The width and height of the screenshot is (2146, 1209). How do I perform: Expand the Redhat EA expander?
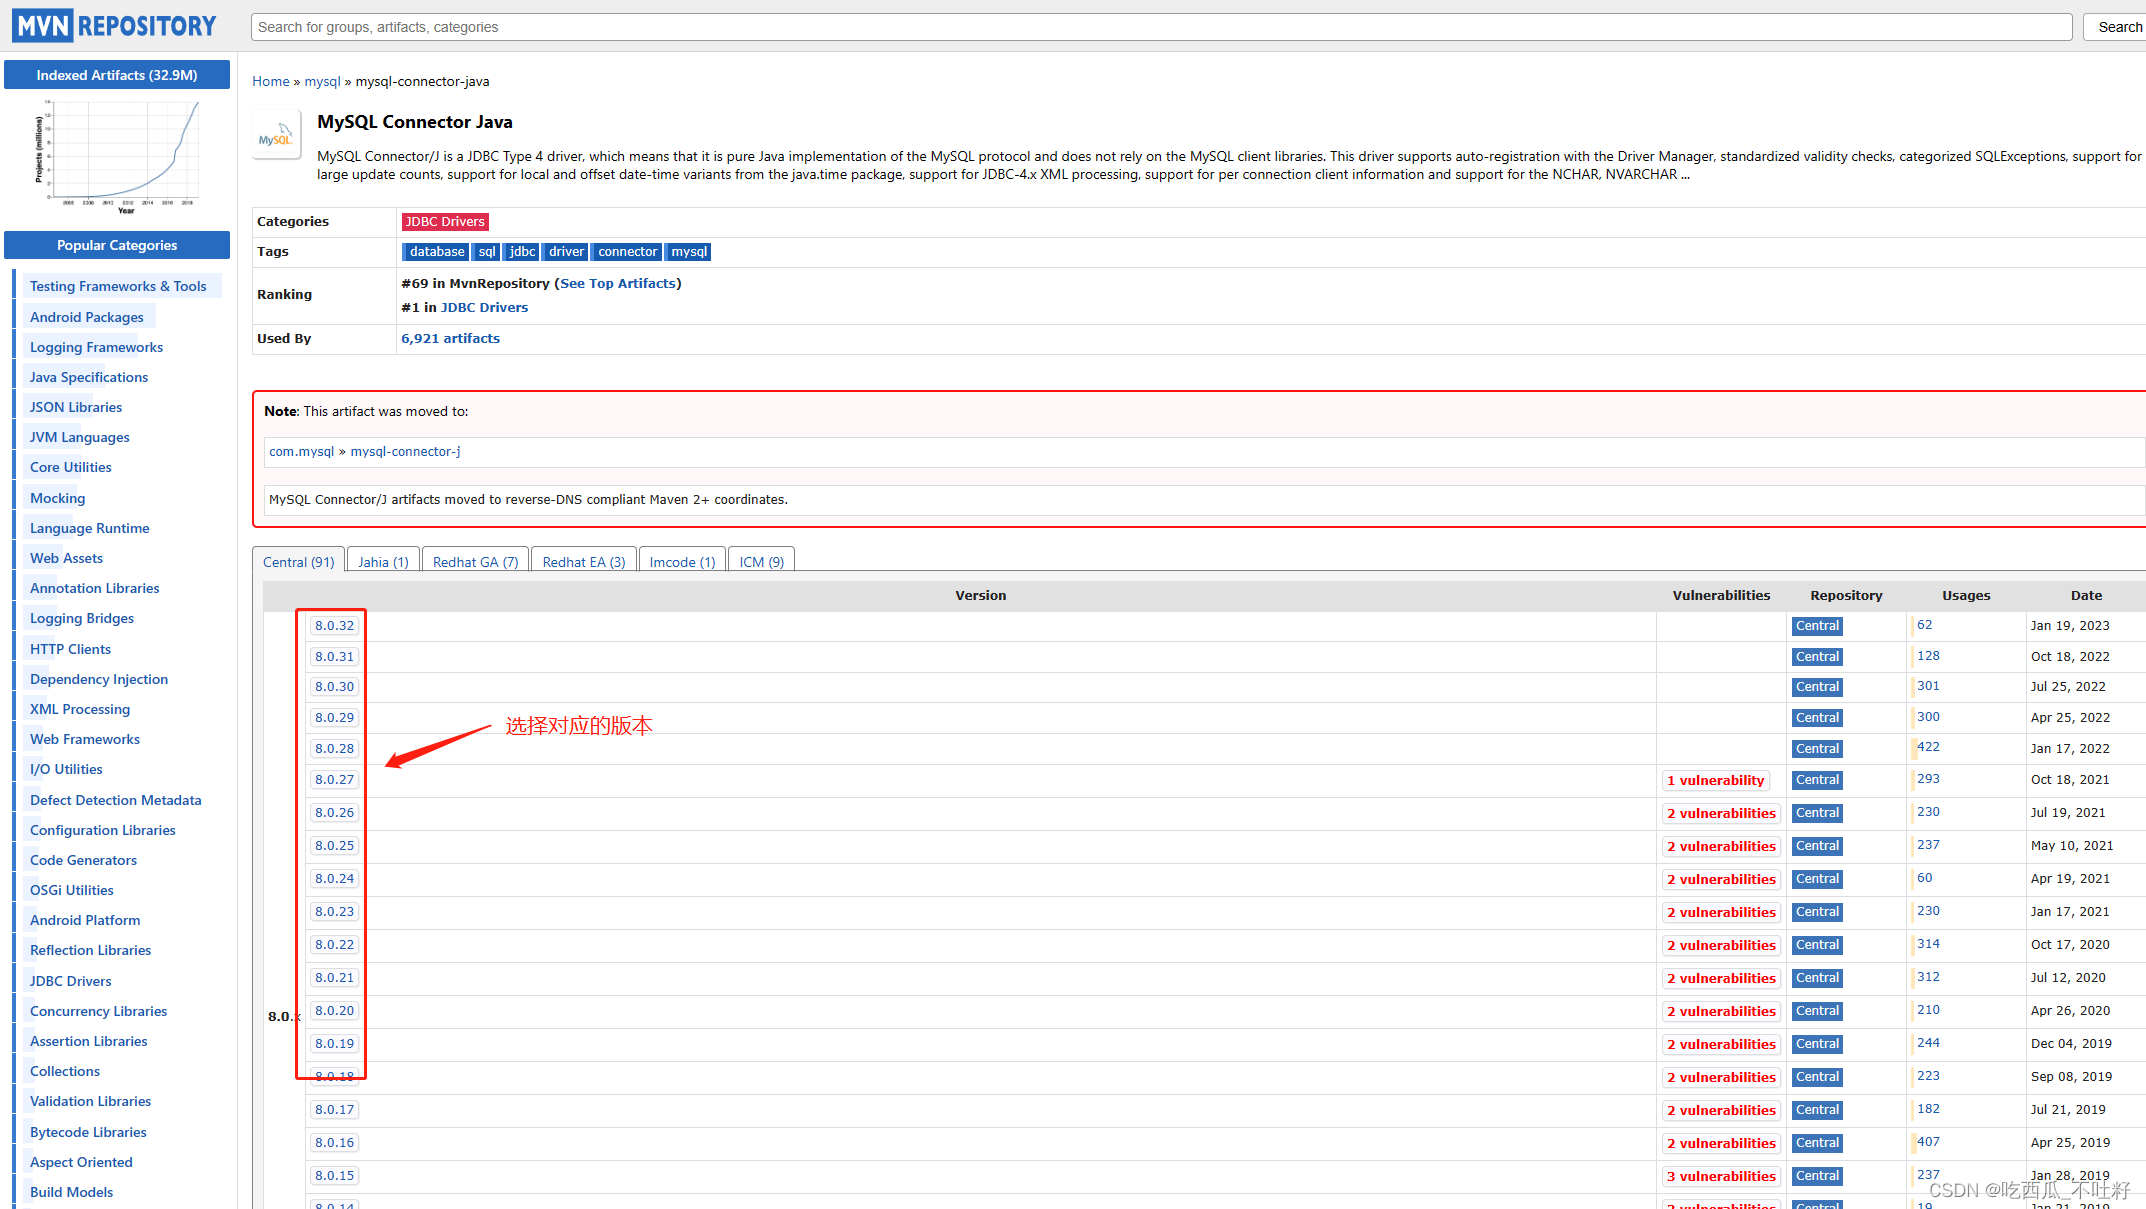tap(582, 562)
